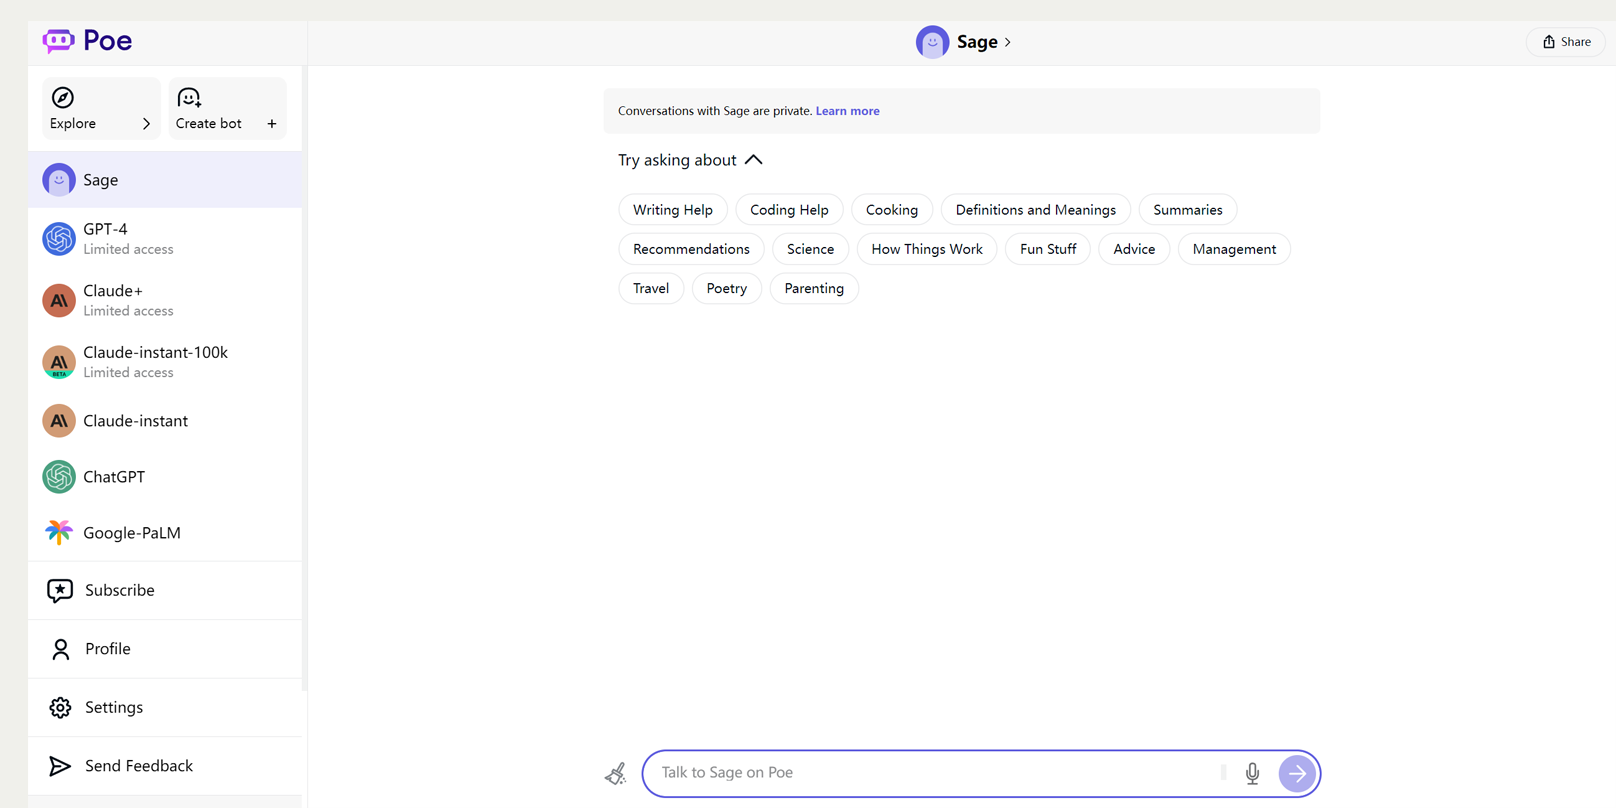This screenshot has height=808, width=1616.
Task: Click the Sage avatar in sidebar
Action: coord(59,180)
